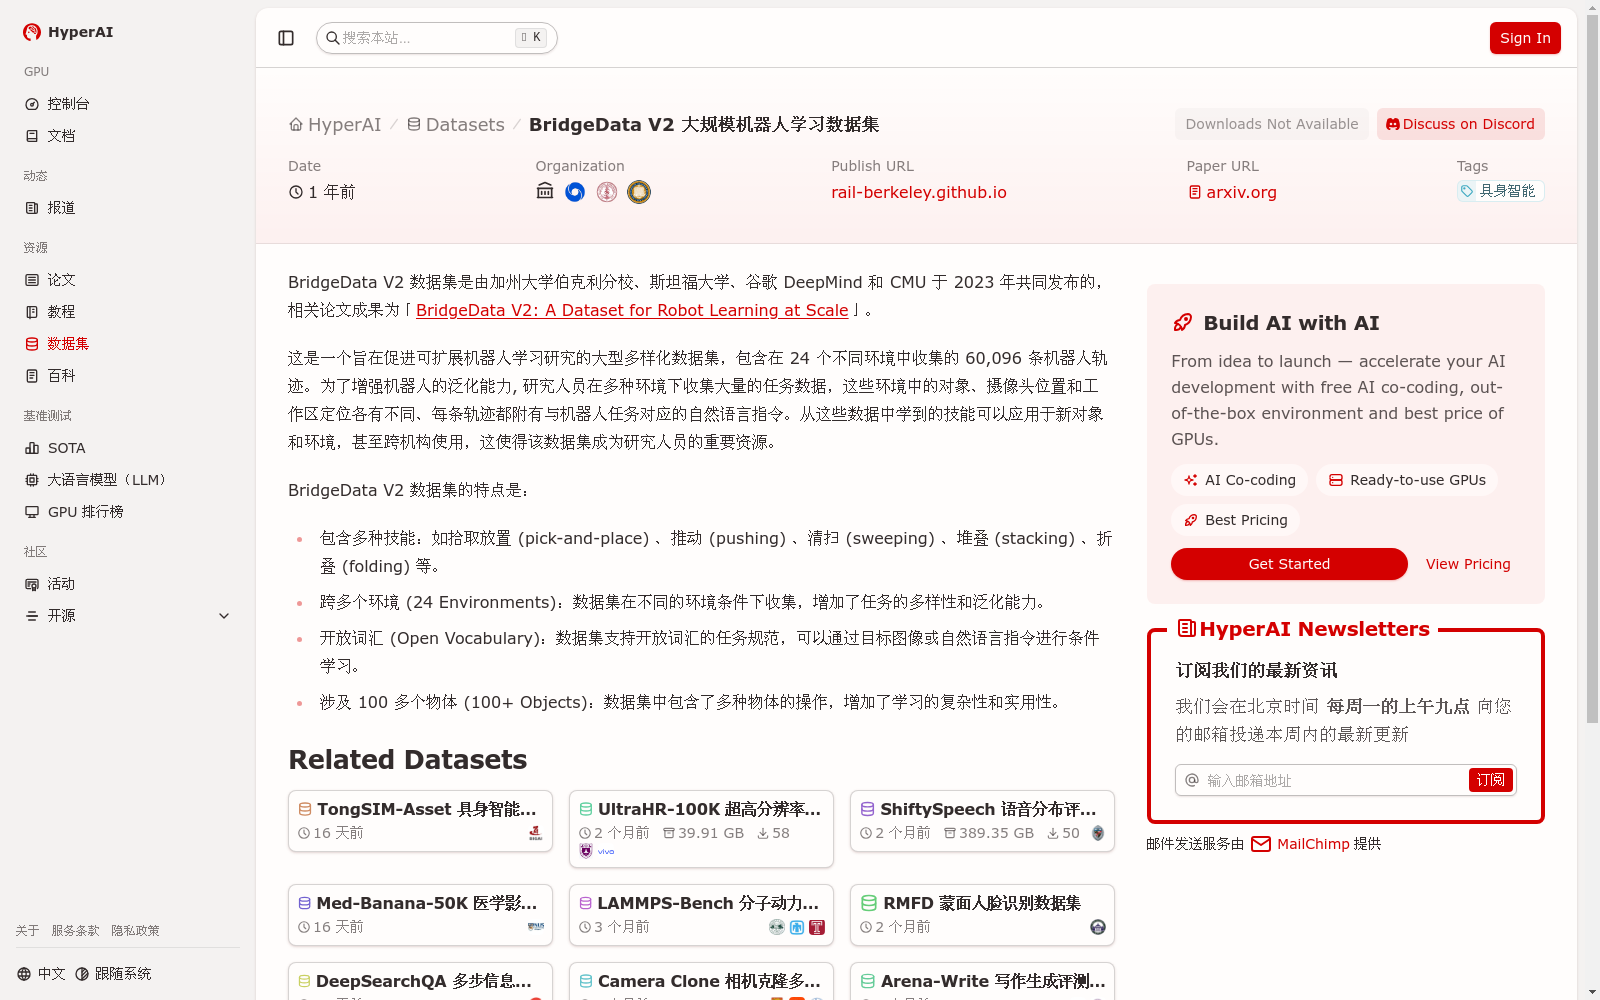
Task: Open the 跟随系统 theme selector
Action: [x=113, y=974]
